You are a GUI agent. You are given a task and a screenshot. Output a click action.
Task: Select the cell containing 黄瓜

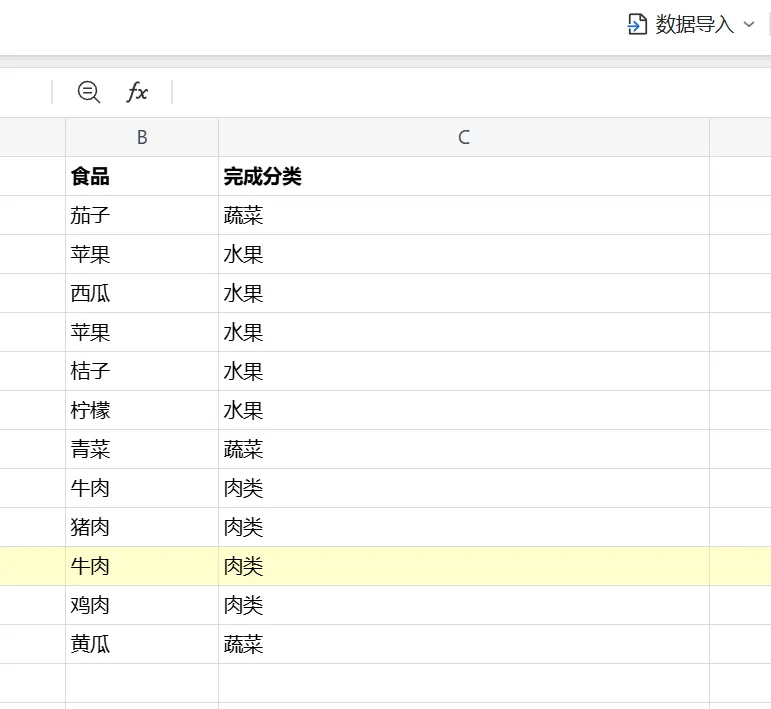point(142,644)
